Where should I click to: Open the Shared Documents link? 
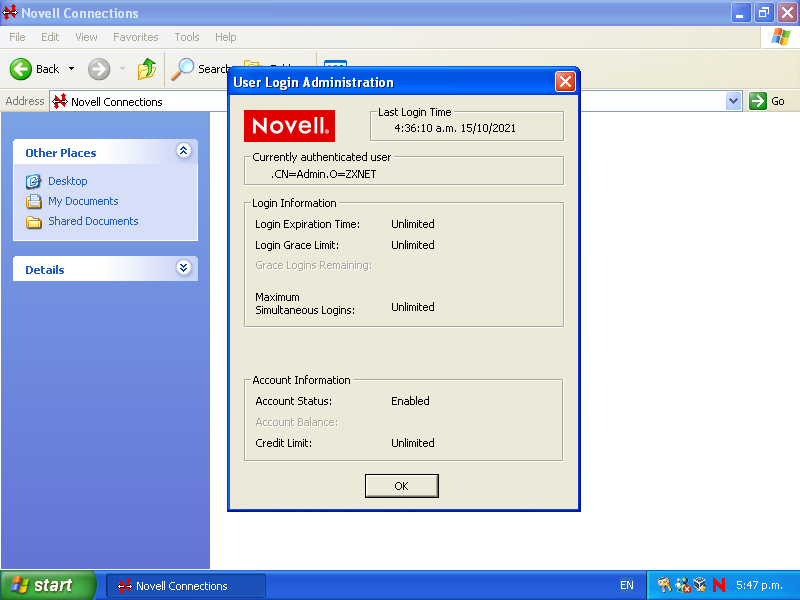coord(93,221)
